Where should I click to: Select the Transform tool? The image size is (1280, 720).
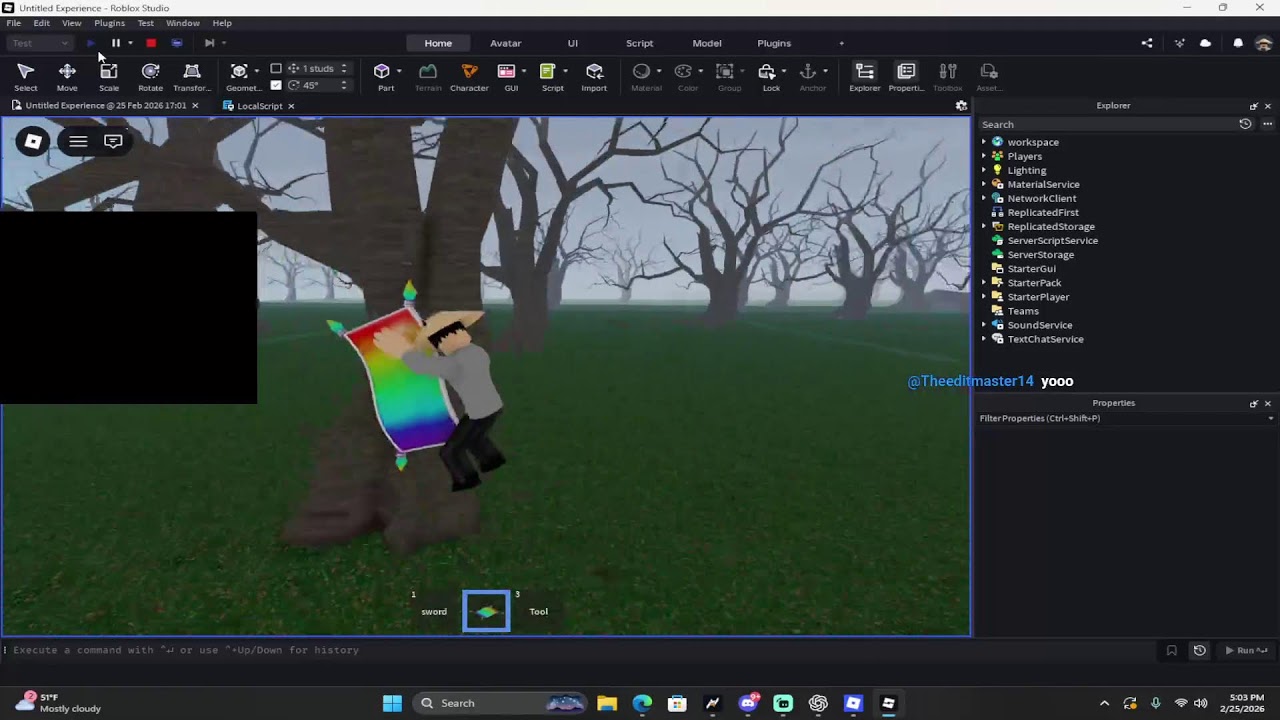click(x=192, y=77)
